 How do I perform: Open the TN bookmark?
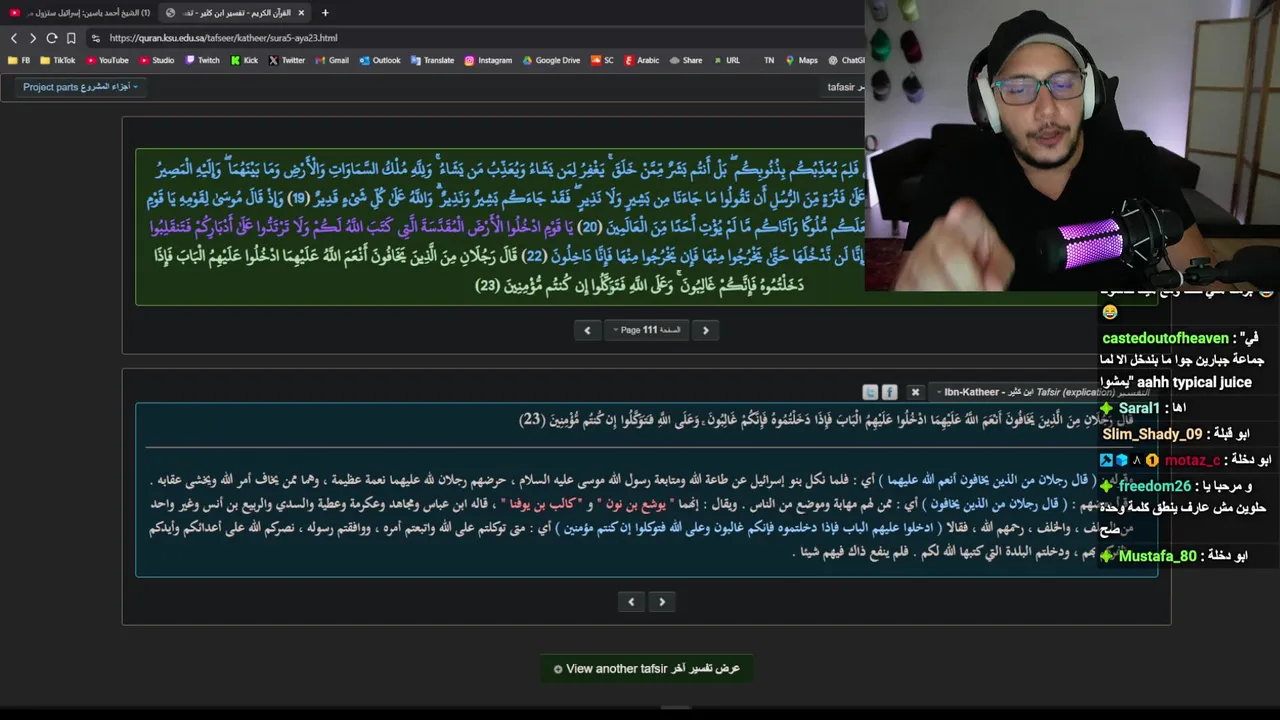click(x=768, y=60)
